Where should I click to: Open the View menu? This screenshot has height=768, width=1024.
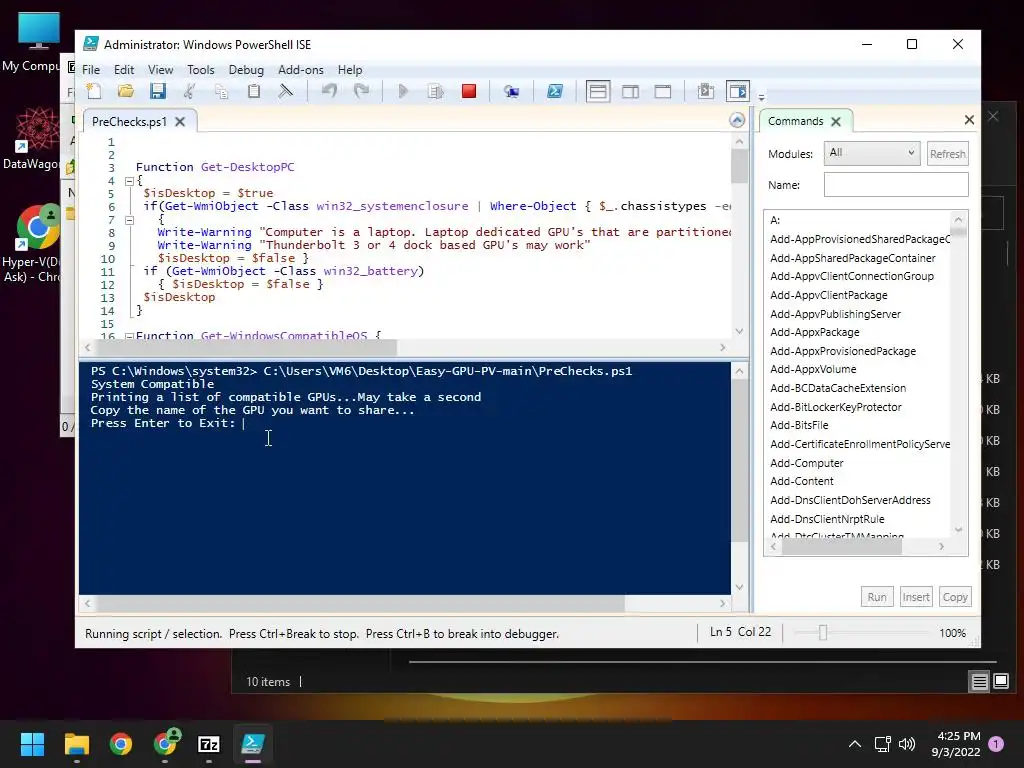click(160, 70)
